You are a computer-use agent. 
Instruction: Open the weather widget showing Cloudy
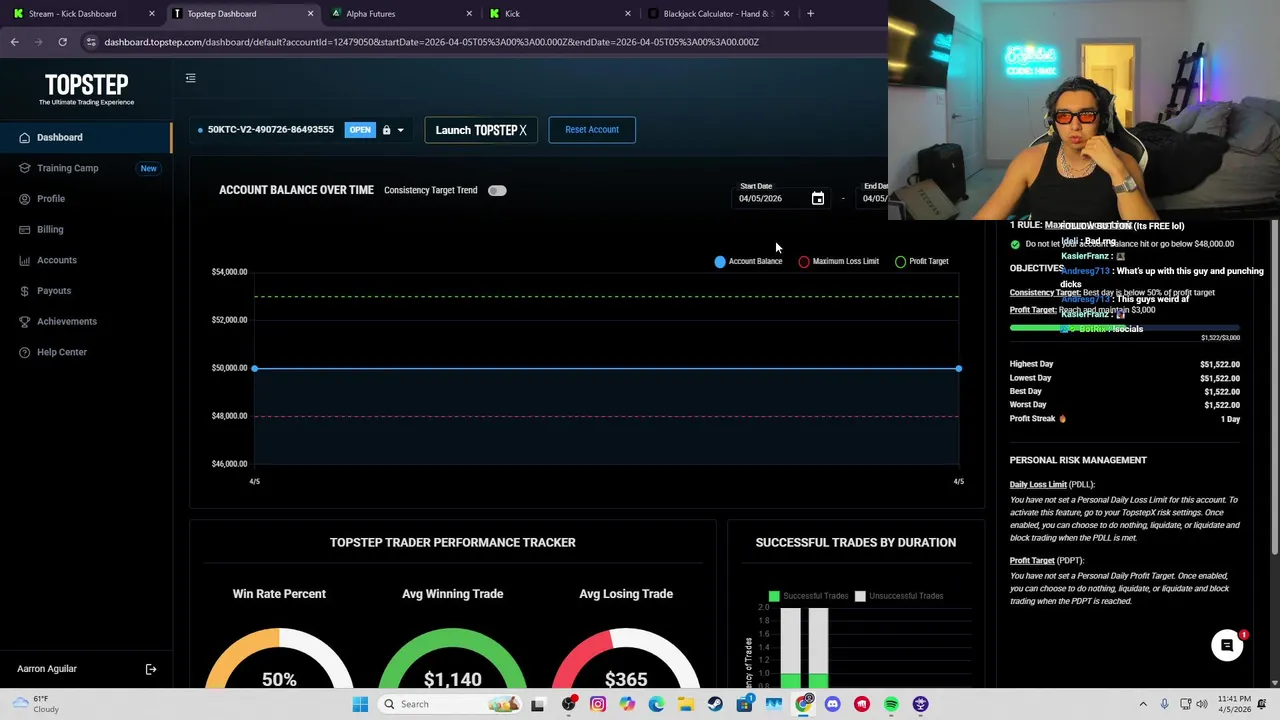[34, 704]
